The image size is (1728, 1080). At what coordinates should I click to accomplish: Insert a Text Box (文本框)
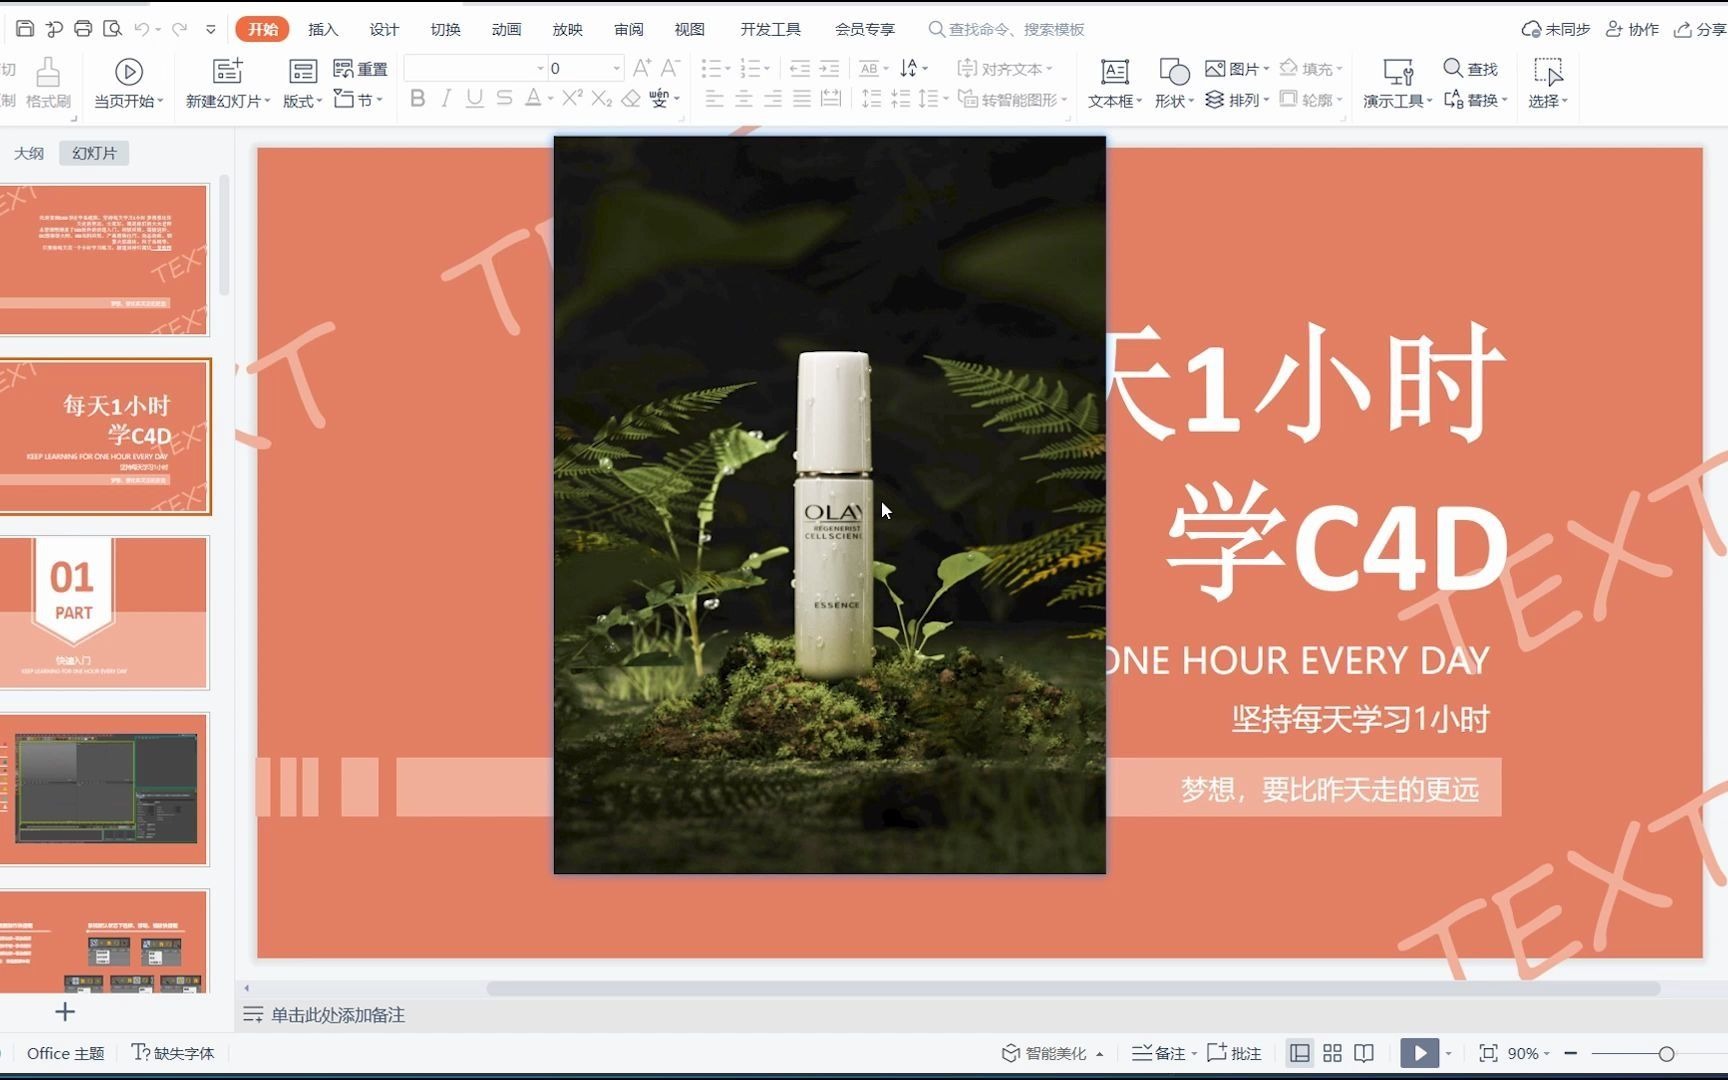click(x=1114, y=82)
